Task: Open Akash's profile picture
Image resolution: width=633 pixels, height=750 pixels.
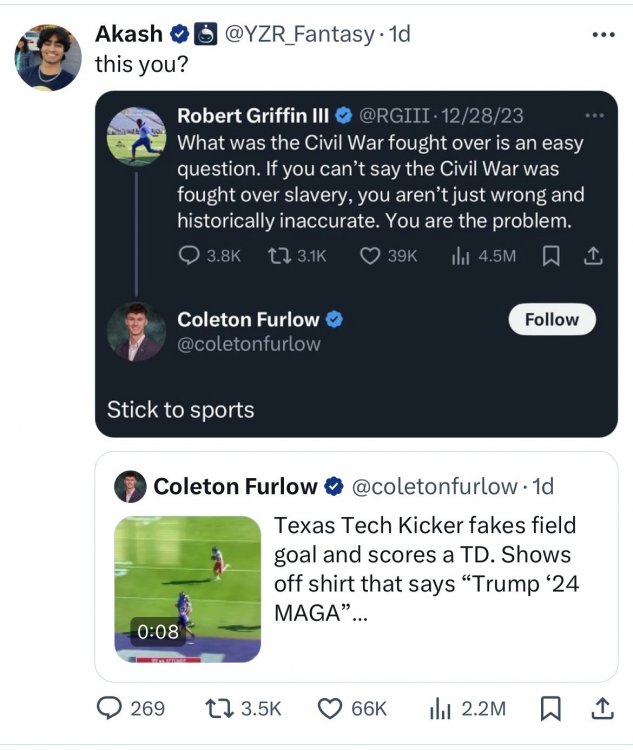Action: pos(48,57)
